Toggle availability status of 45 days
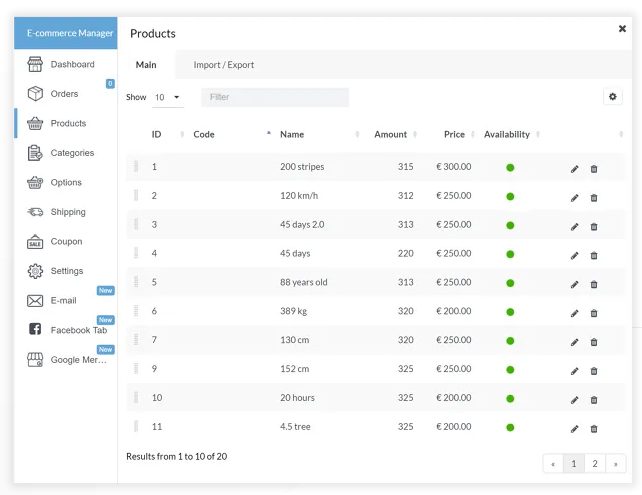Image resolution: width=642 pixels, height=495 pixels. [510, 254]
